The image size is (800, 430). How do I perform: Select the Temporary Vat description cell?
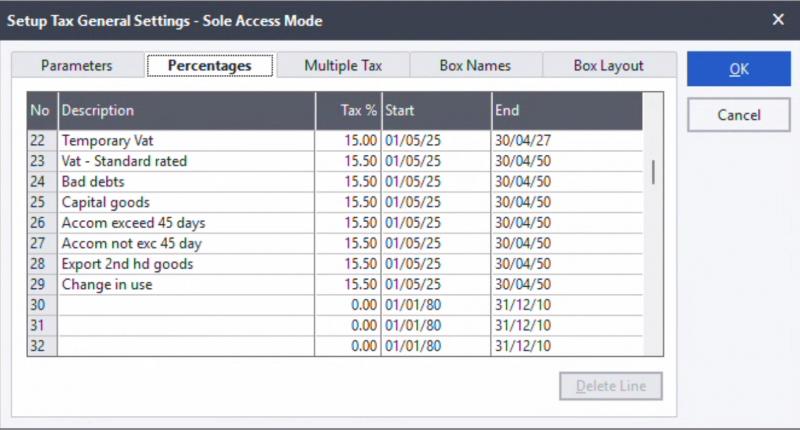click(185, 140)
